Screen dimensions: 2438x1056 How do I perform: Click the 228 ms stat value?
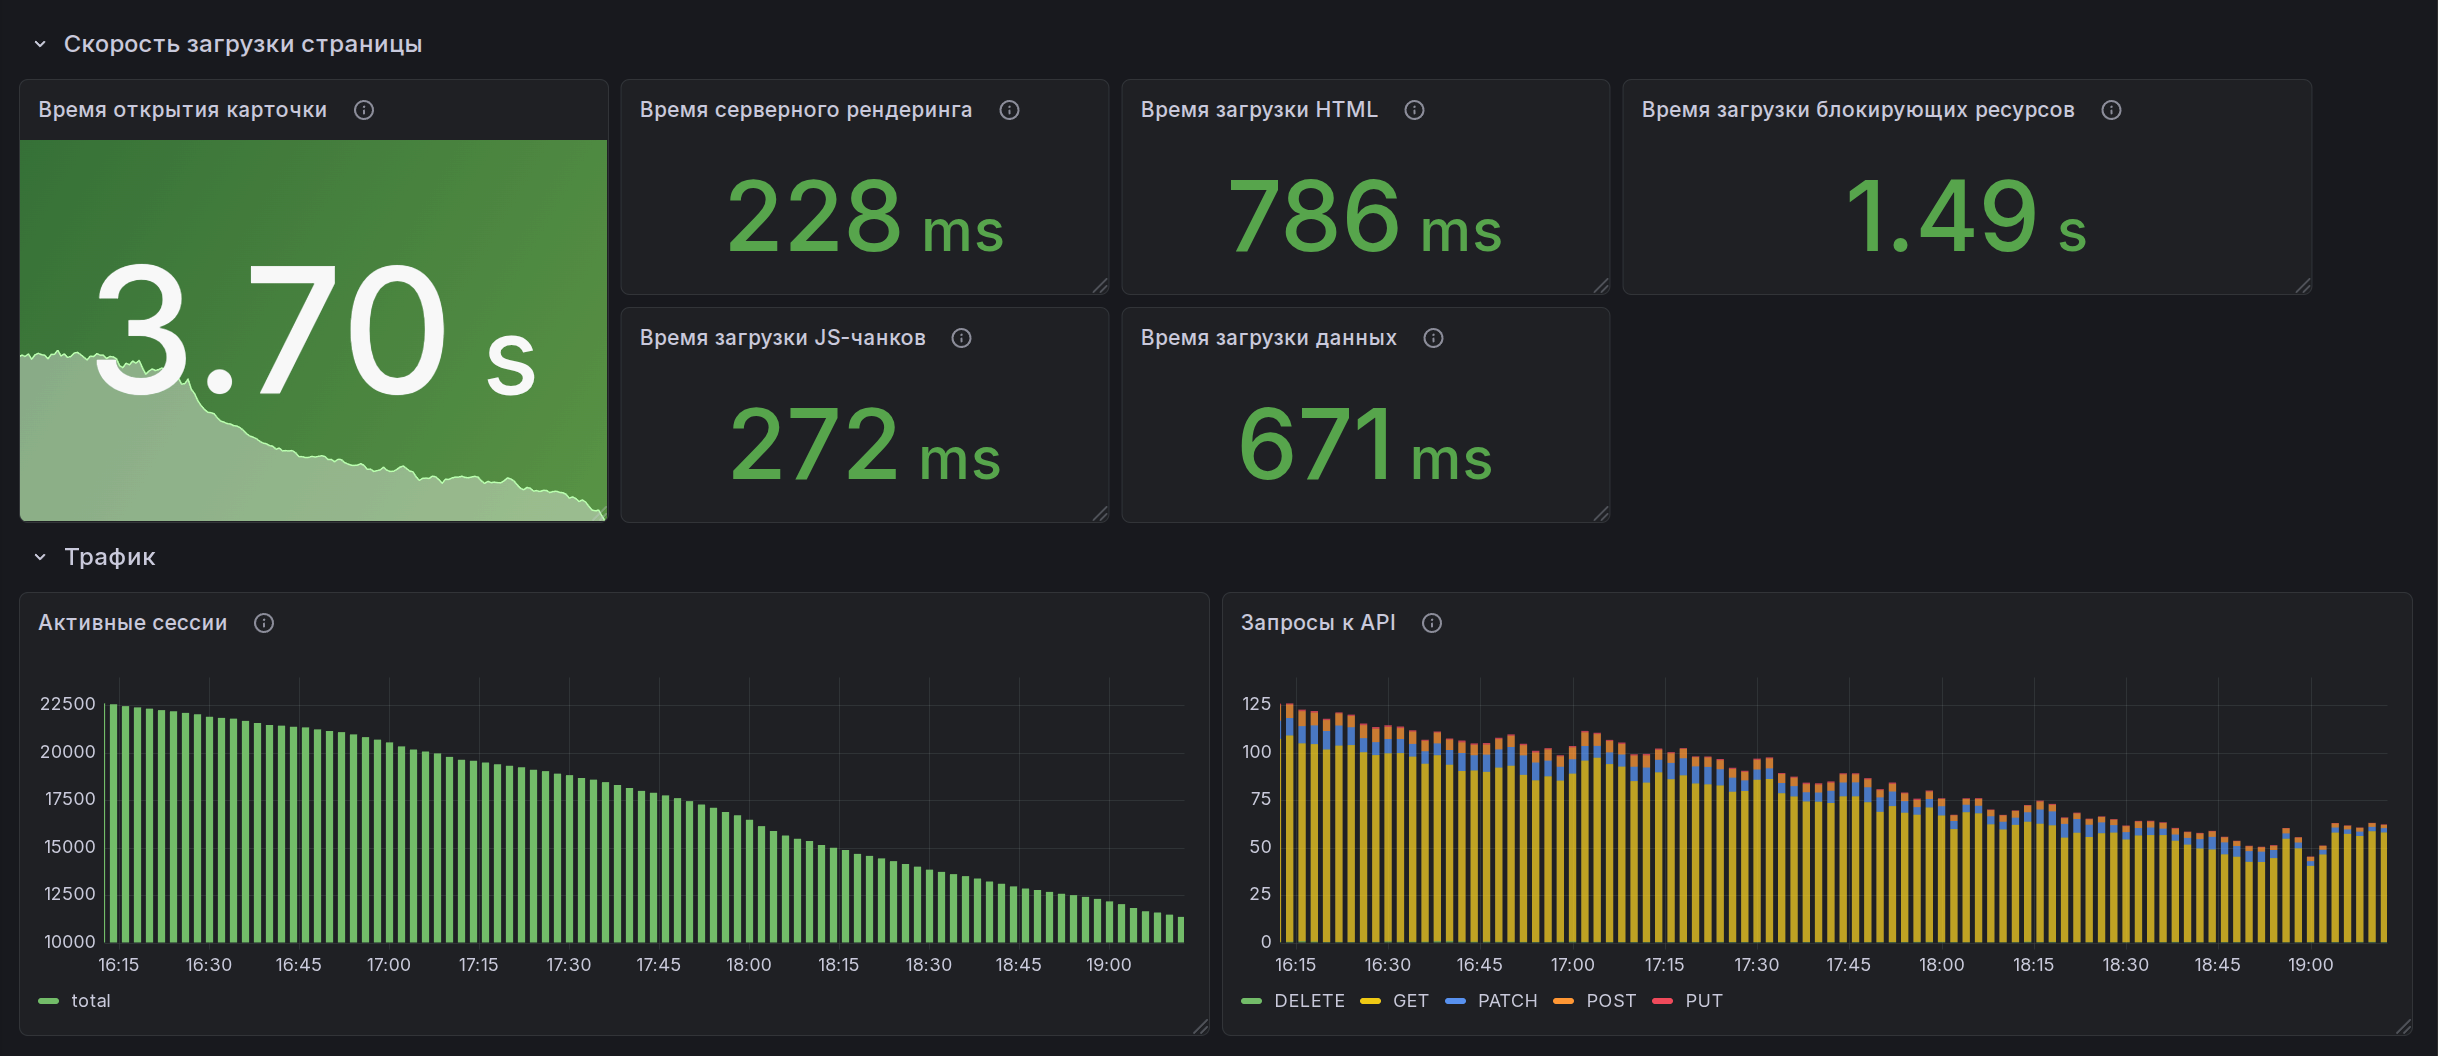[865, 216]
